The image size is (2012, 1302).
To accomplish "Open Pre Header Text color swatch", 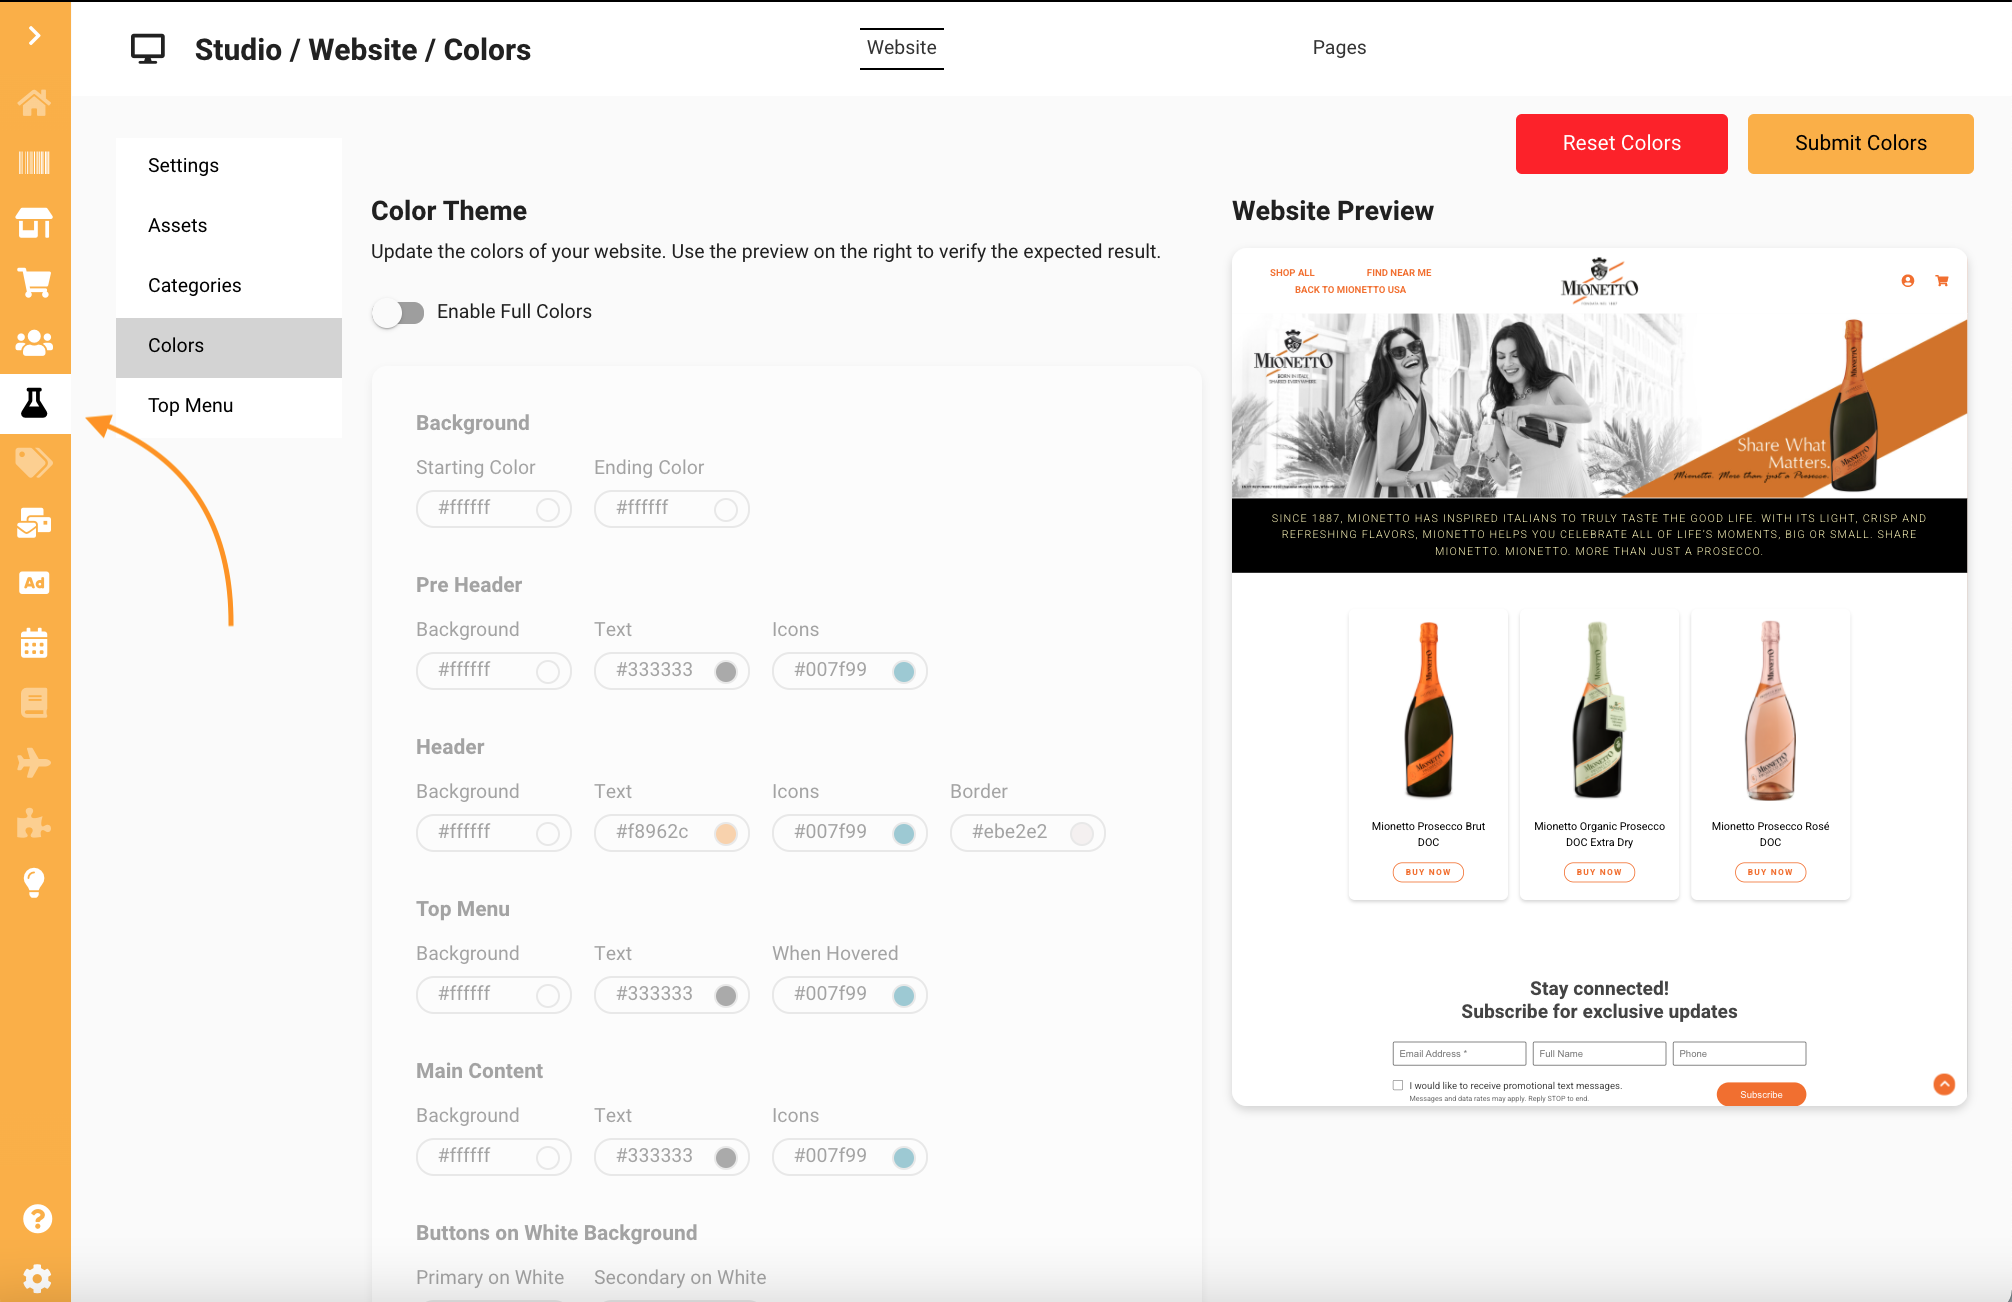I will pyautogui.click(x=726, y=672).
